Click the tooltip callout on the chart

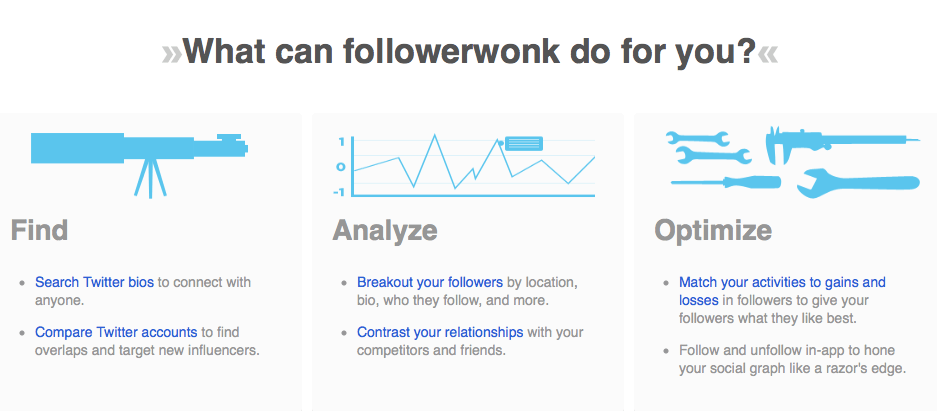click(x=523, y=144)
